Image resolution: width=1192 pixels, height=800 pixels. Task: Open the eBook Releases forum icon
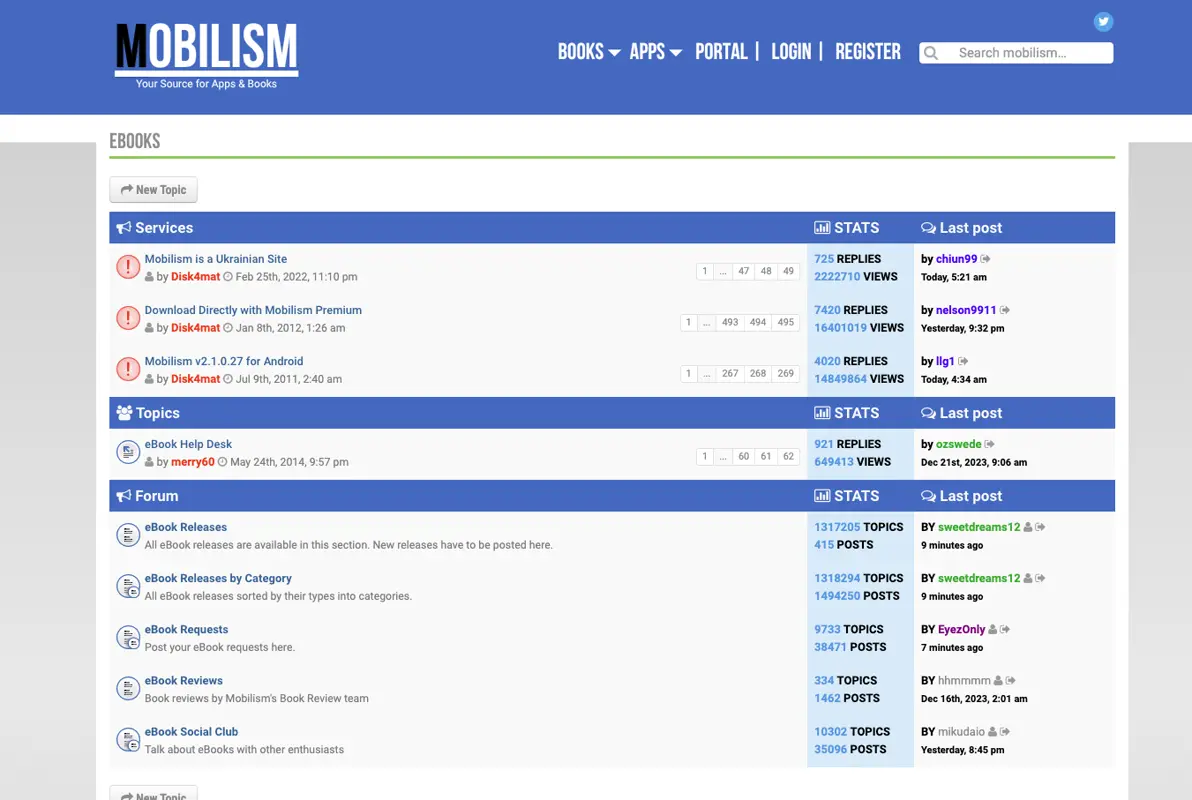[x=128, y=535]
